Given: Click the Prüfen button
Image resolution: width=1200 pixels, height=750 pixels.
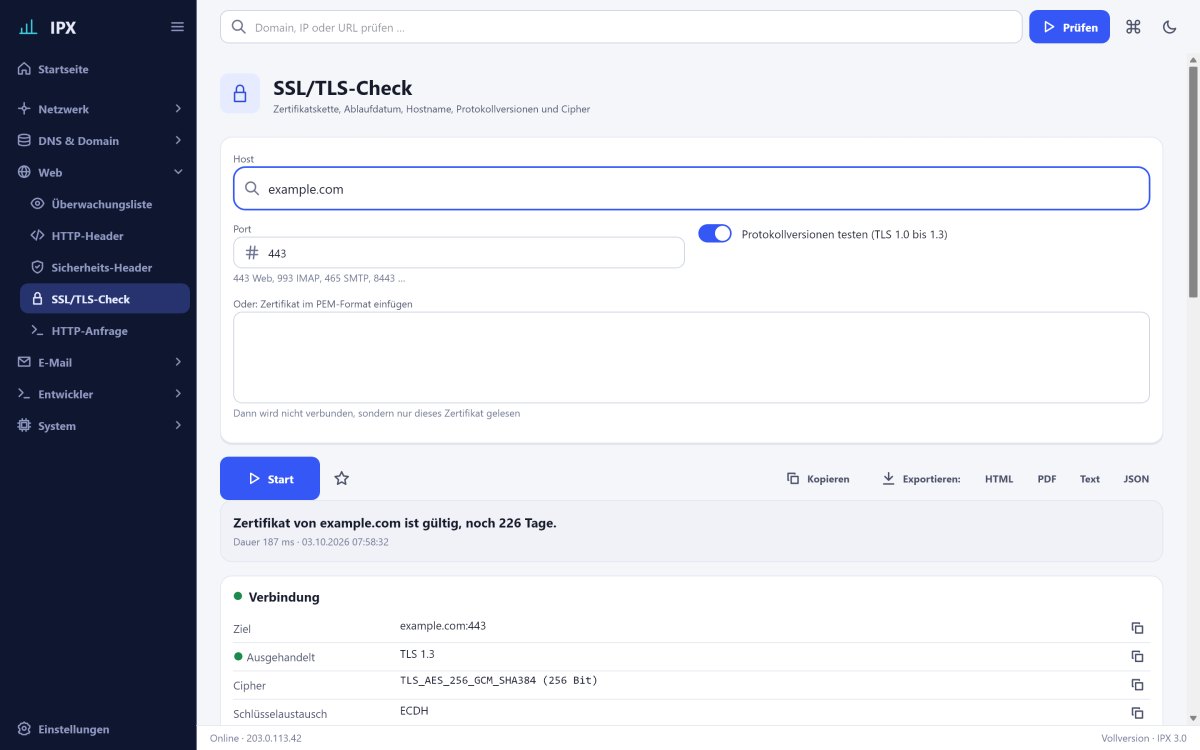Looking at the screenshot, I should (x=1069, y=27).
